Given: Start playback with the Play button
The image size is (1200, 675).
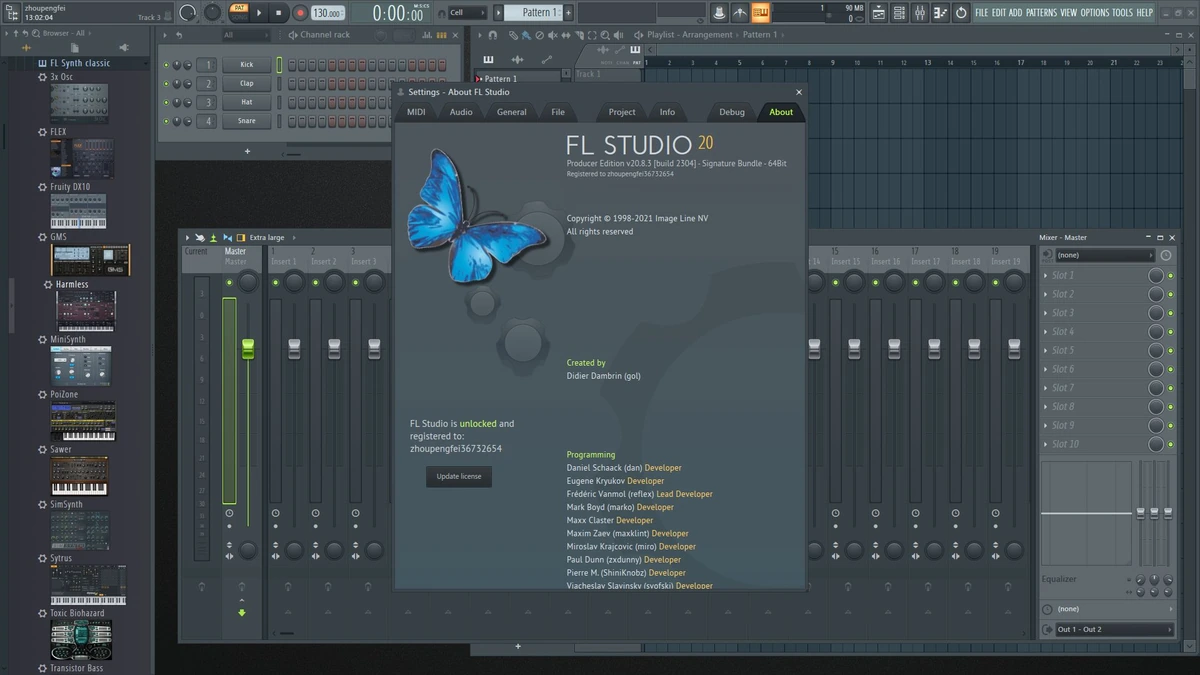Looking at the screenshot, I should coord(259,13).
